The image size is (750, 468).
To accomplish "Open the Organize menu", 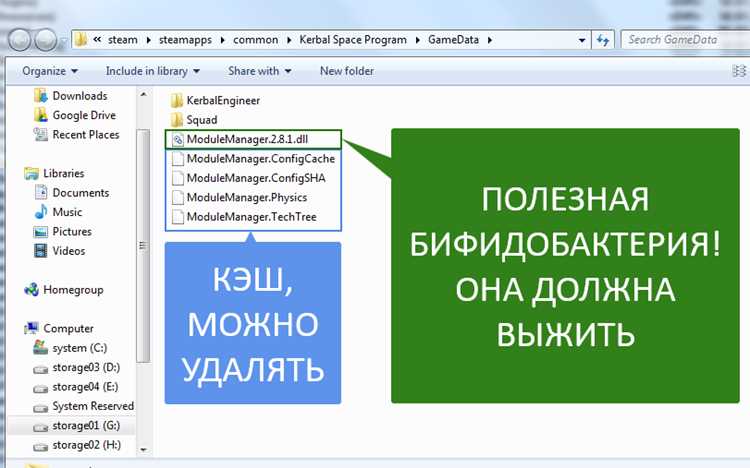I will click(50, 71).
